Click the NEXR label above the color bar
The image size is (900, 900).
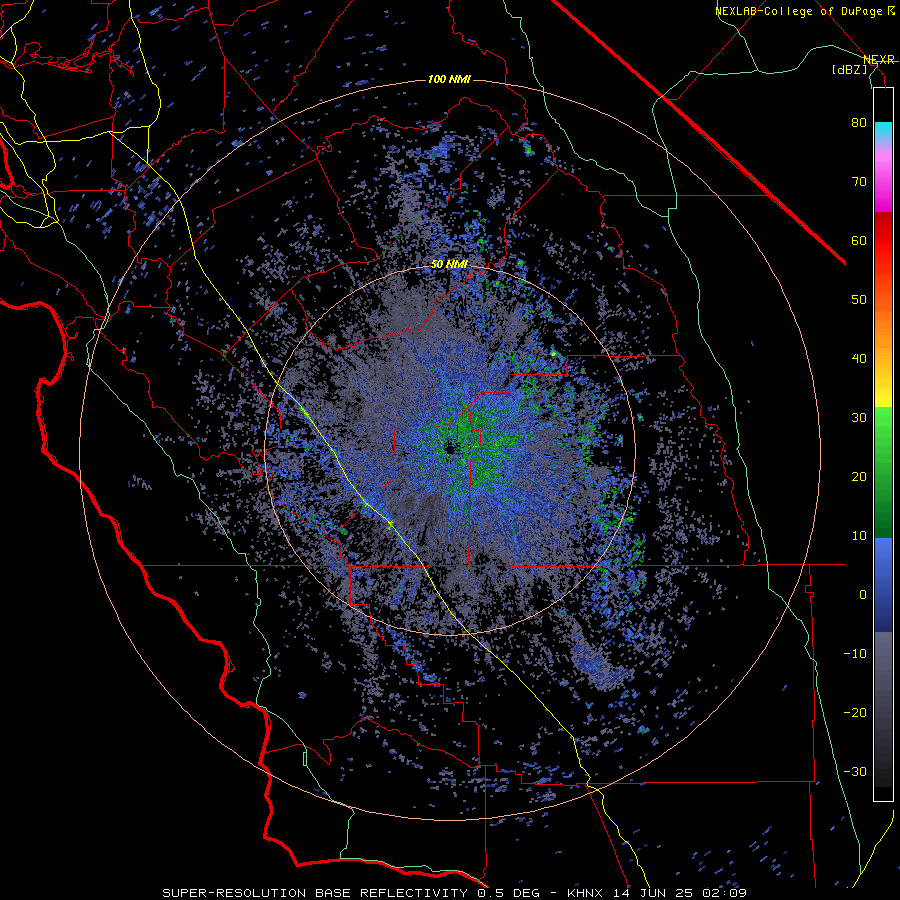[x=879, y=60]
